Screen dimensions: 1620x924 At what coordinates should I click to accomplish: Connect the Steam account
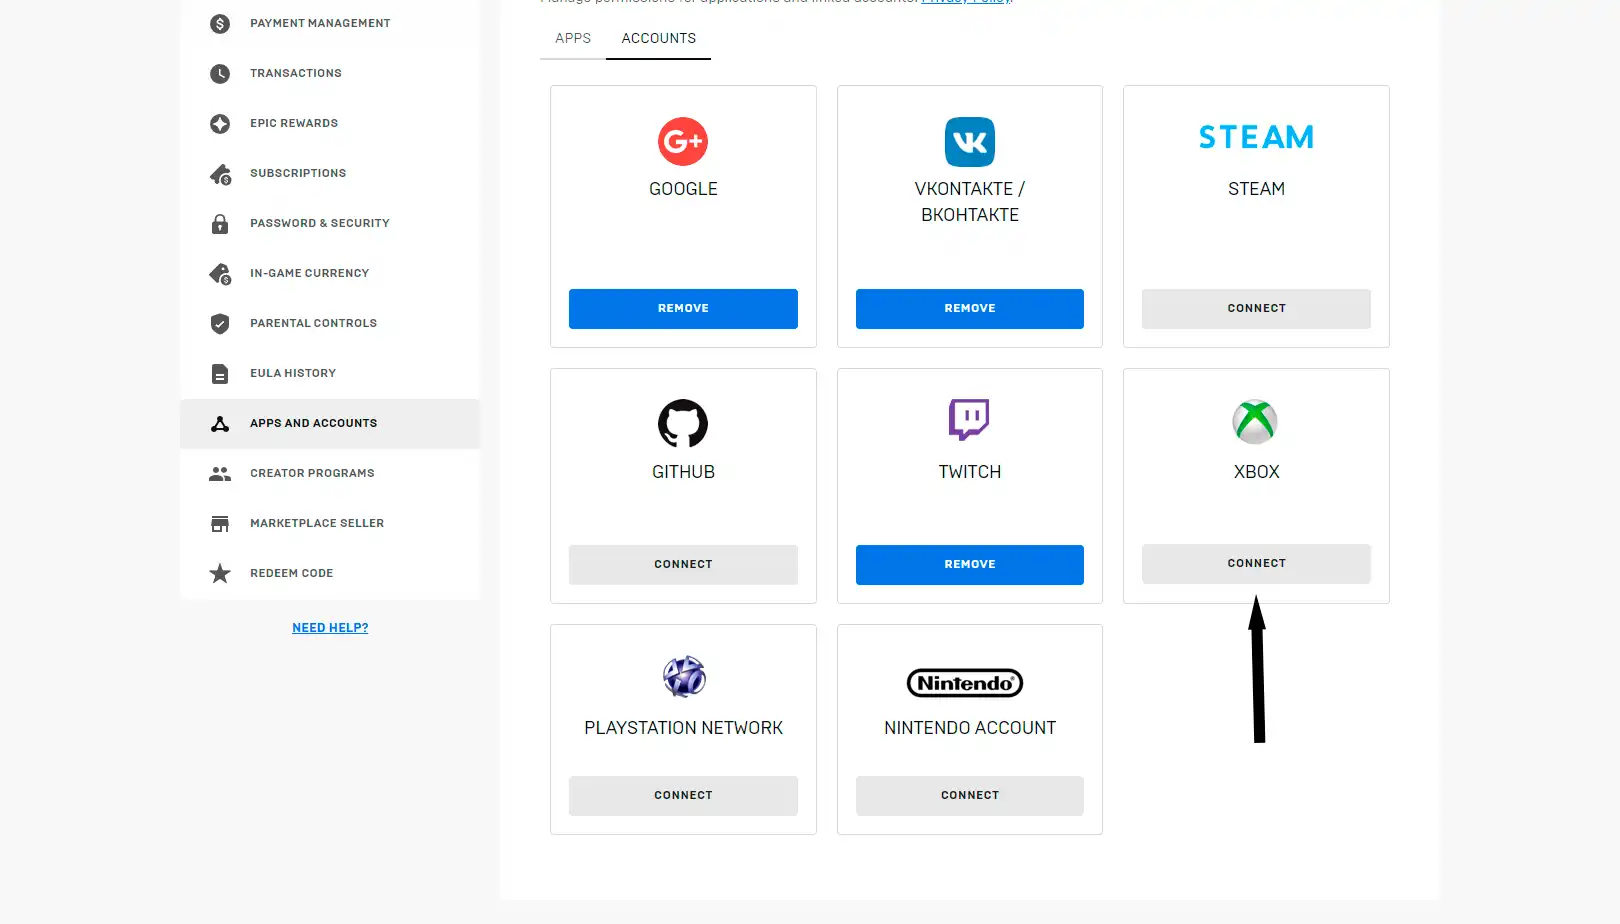(1256, 308)
